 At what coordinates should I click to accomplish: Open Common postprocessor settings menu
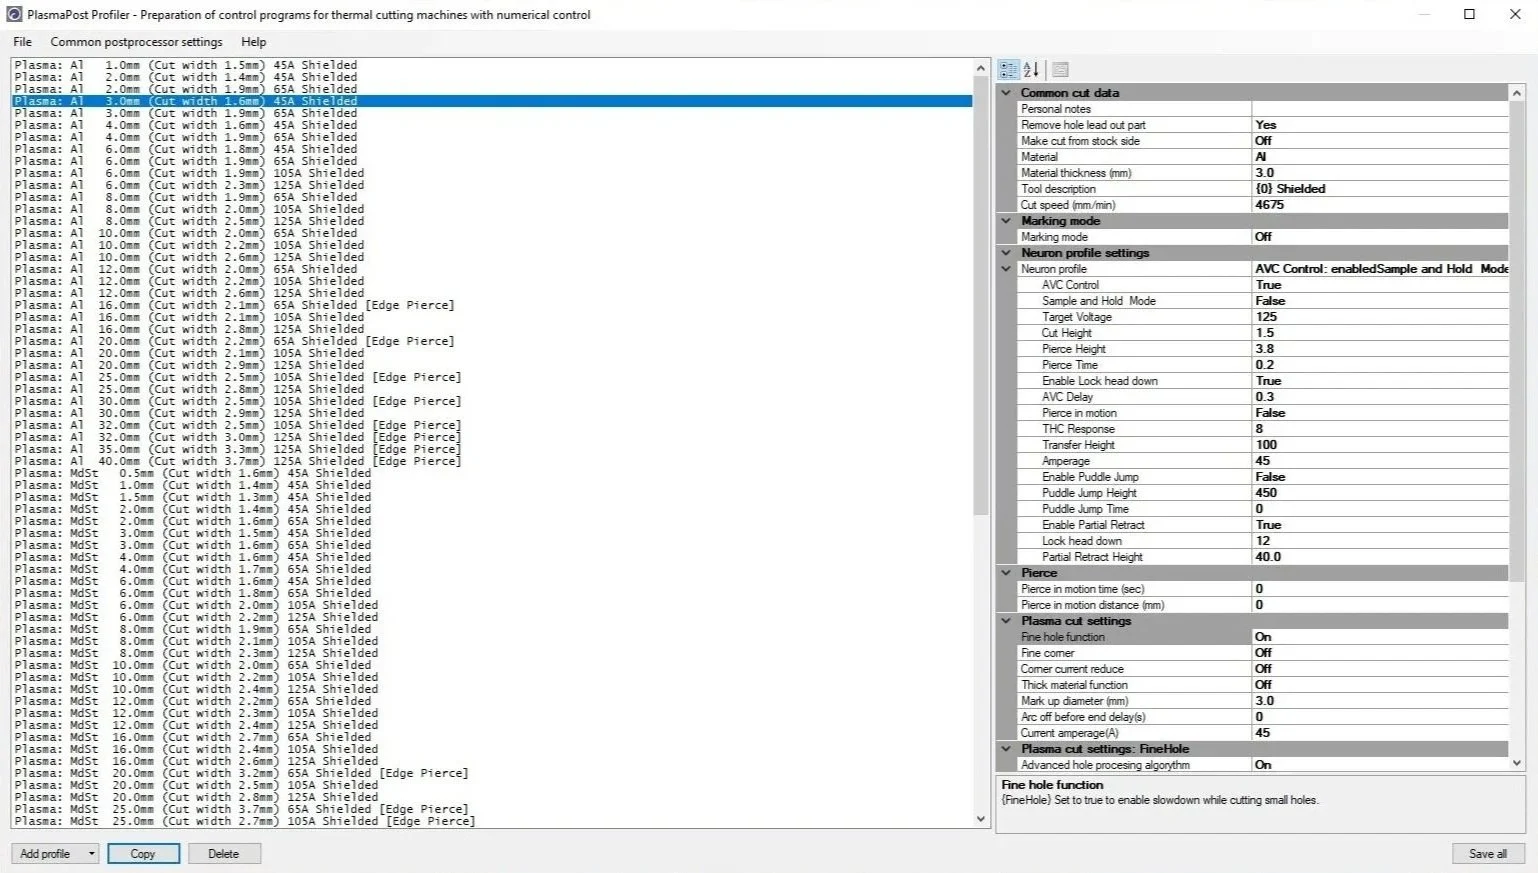point(136,42)
